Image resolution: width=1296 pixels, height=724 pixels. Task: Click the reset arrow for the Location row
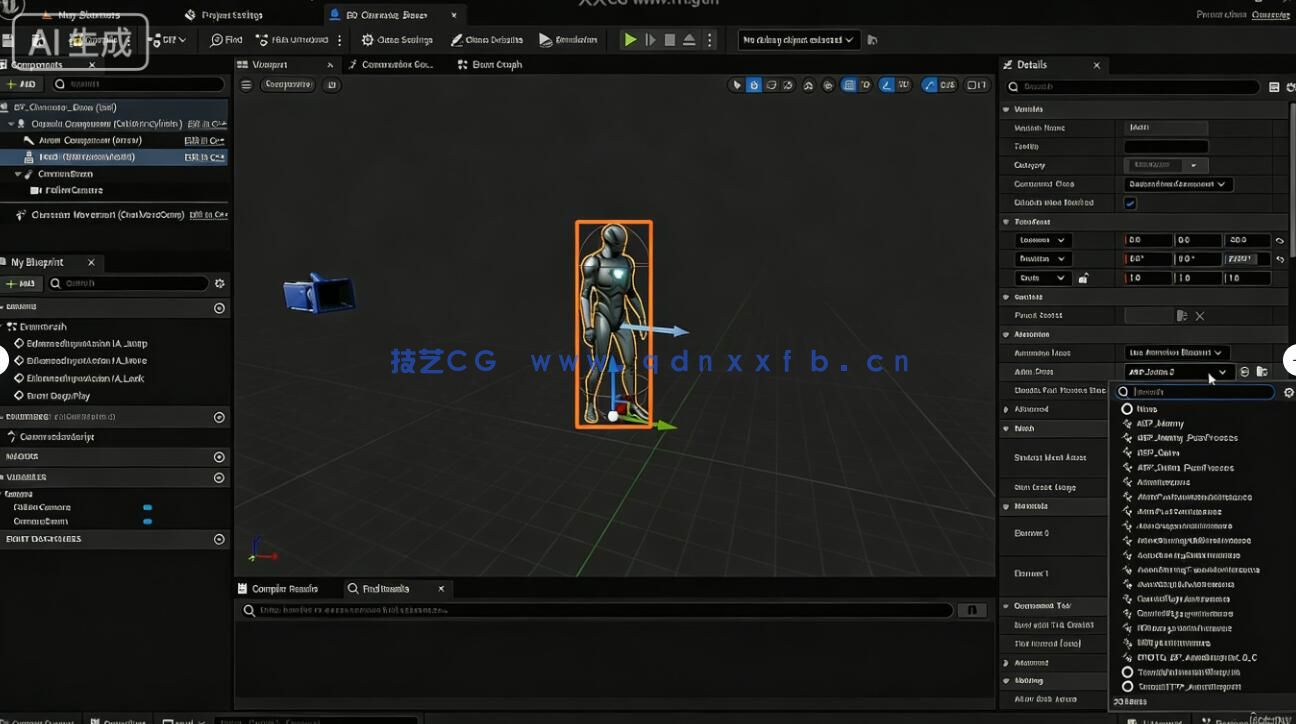1280,241
